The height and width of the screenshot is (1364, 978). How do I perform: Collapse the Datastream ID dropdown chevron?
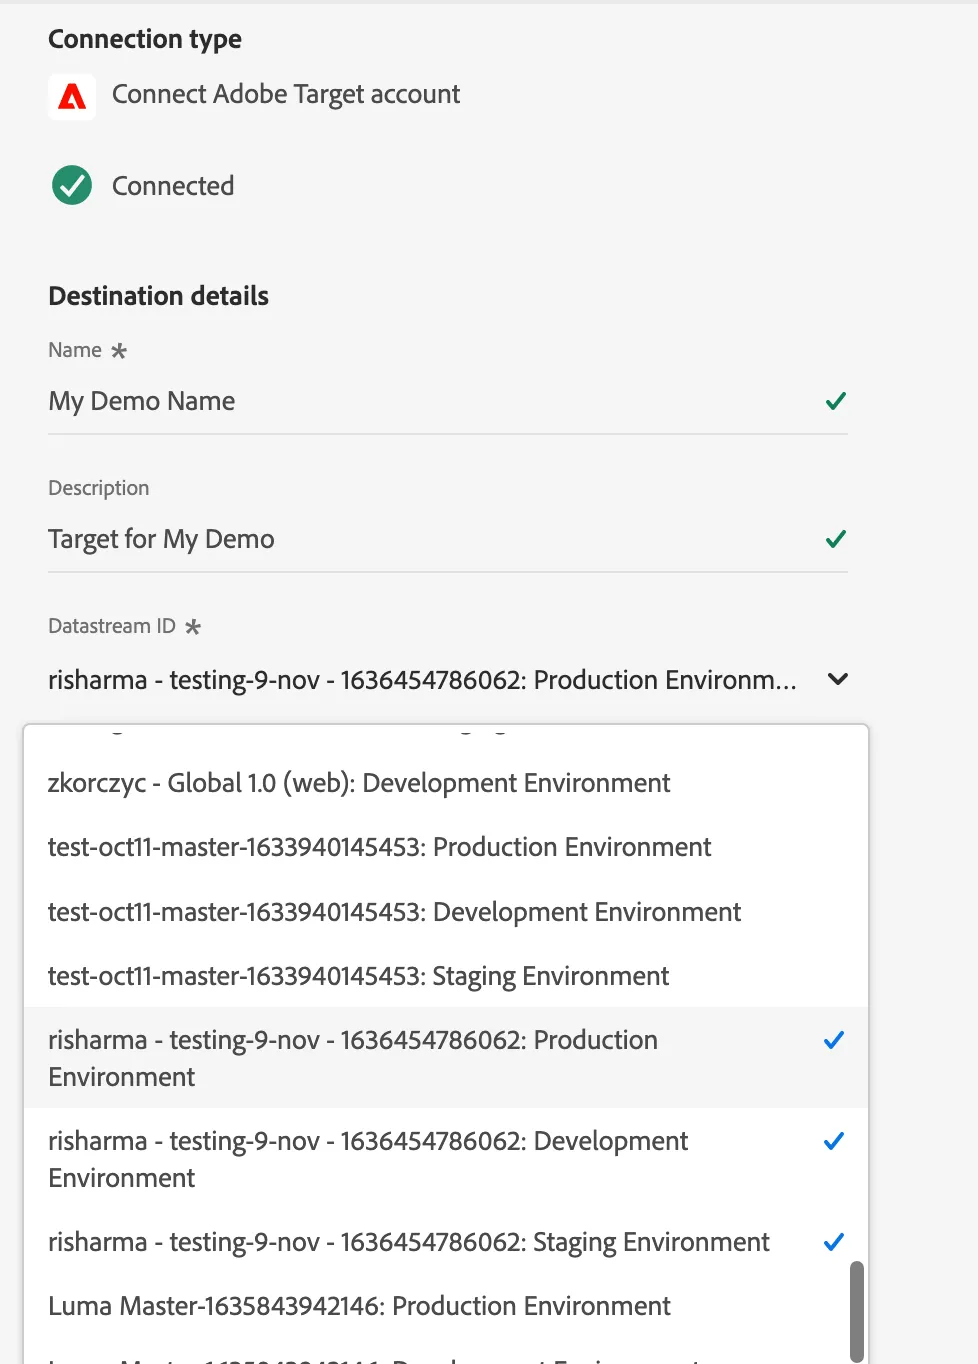pyautogui.click(x=838, y=679)
